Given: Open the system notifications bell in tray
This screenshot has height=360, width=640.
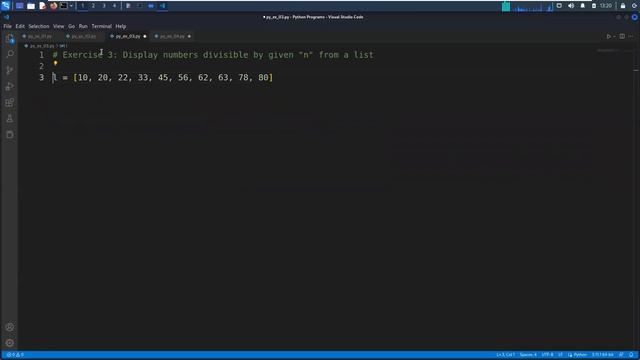Looking at the screenshot, I should tap(582, 6).
